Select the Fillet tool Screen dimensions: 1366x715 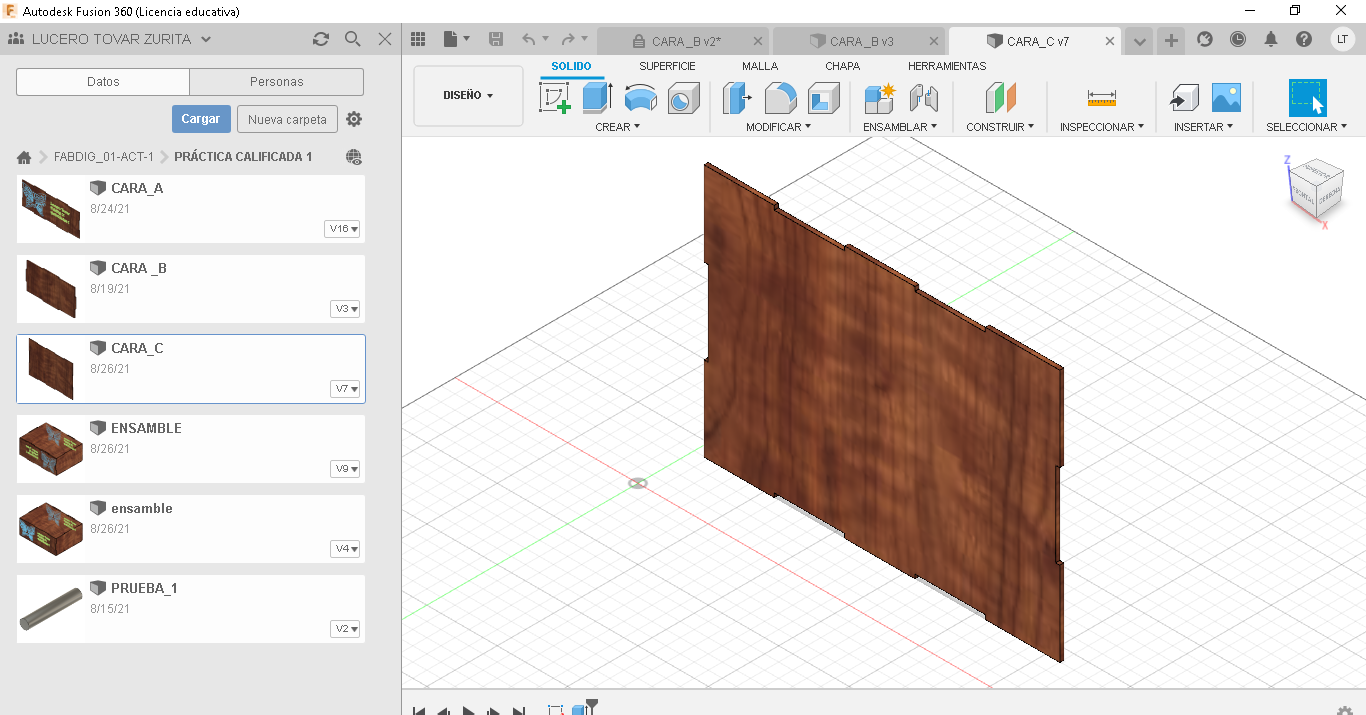click(x=780, y=98)
